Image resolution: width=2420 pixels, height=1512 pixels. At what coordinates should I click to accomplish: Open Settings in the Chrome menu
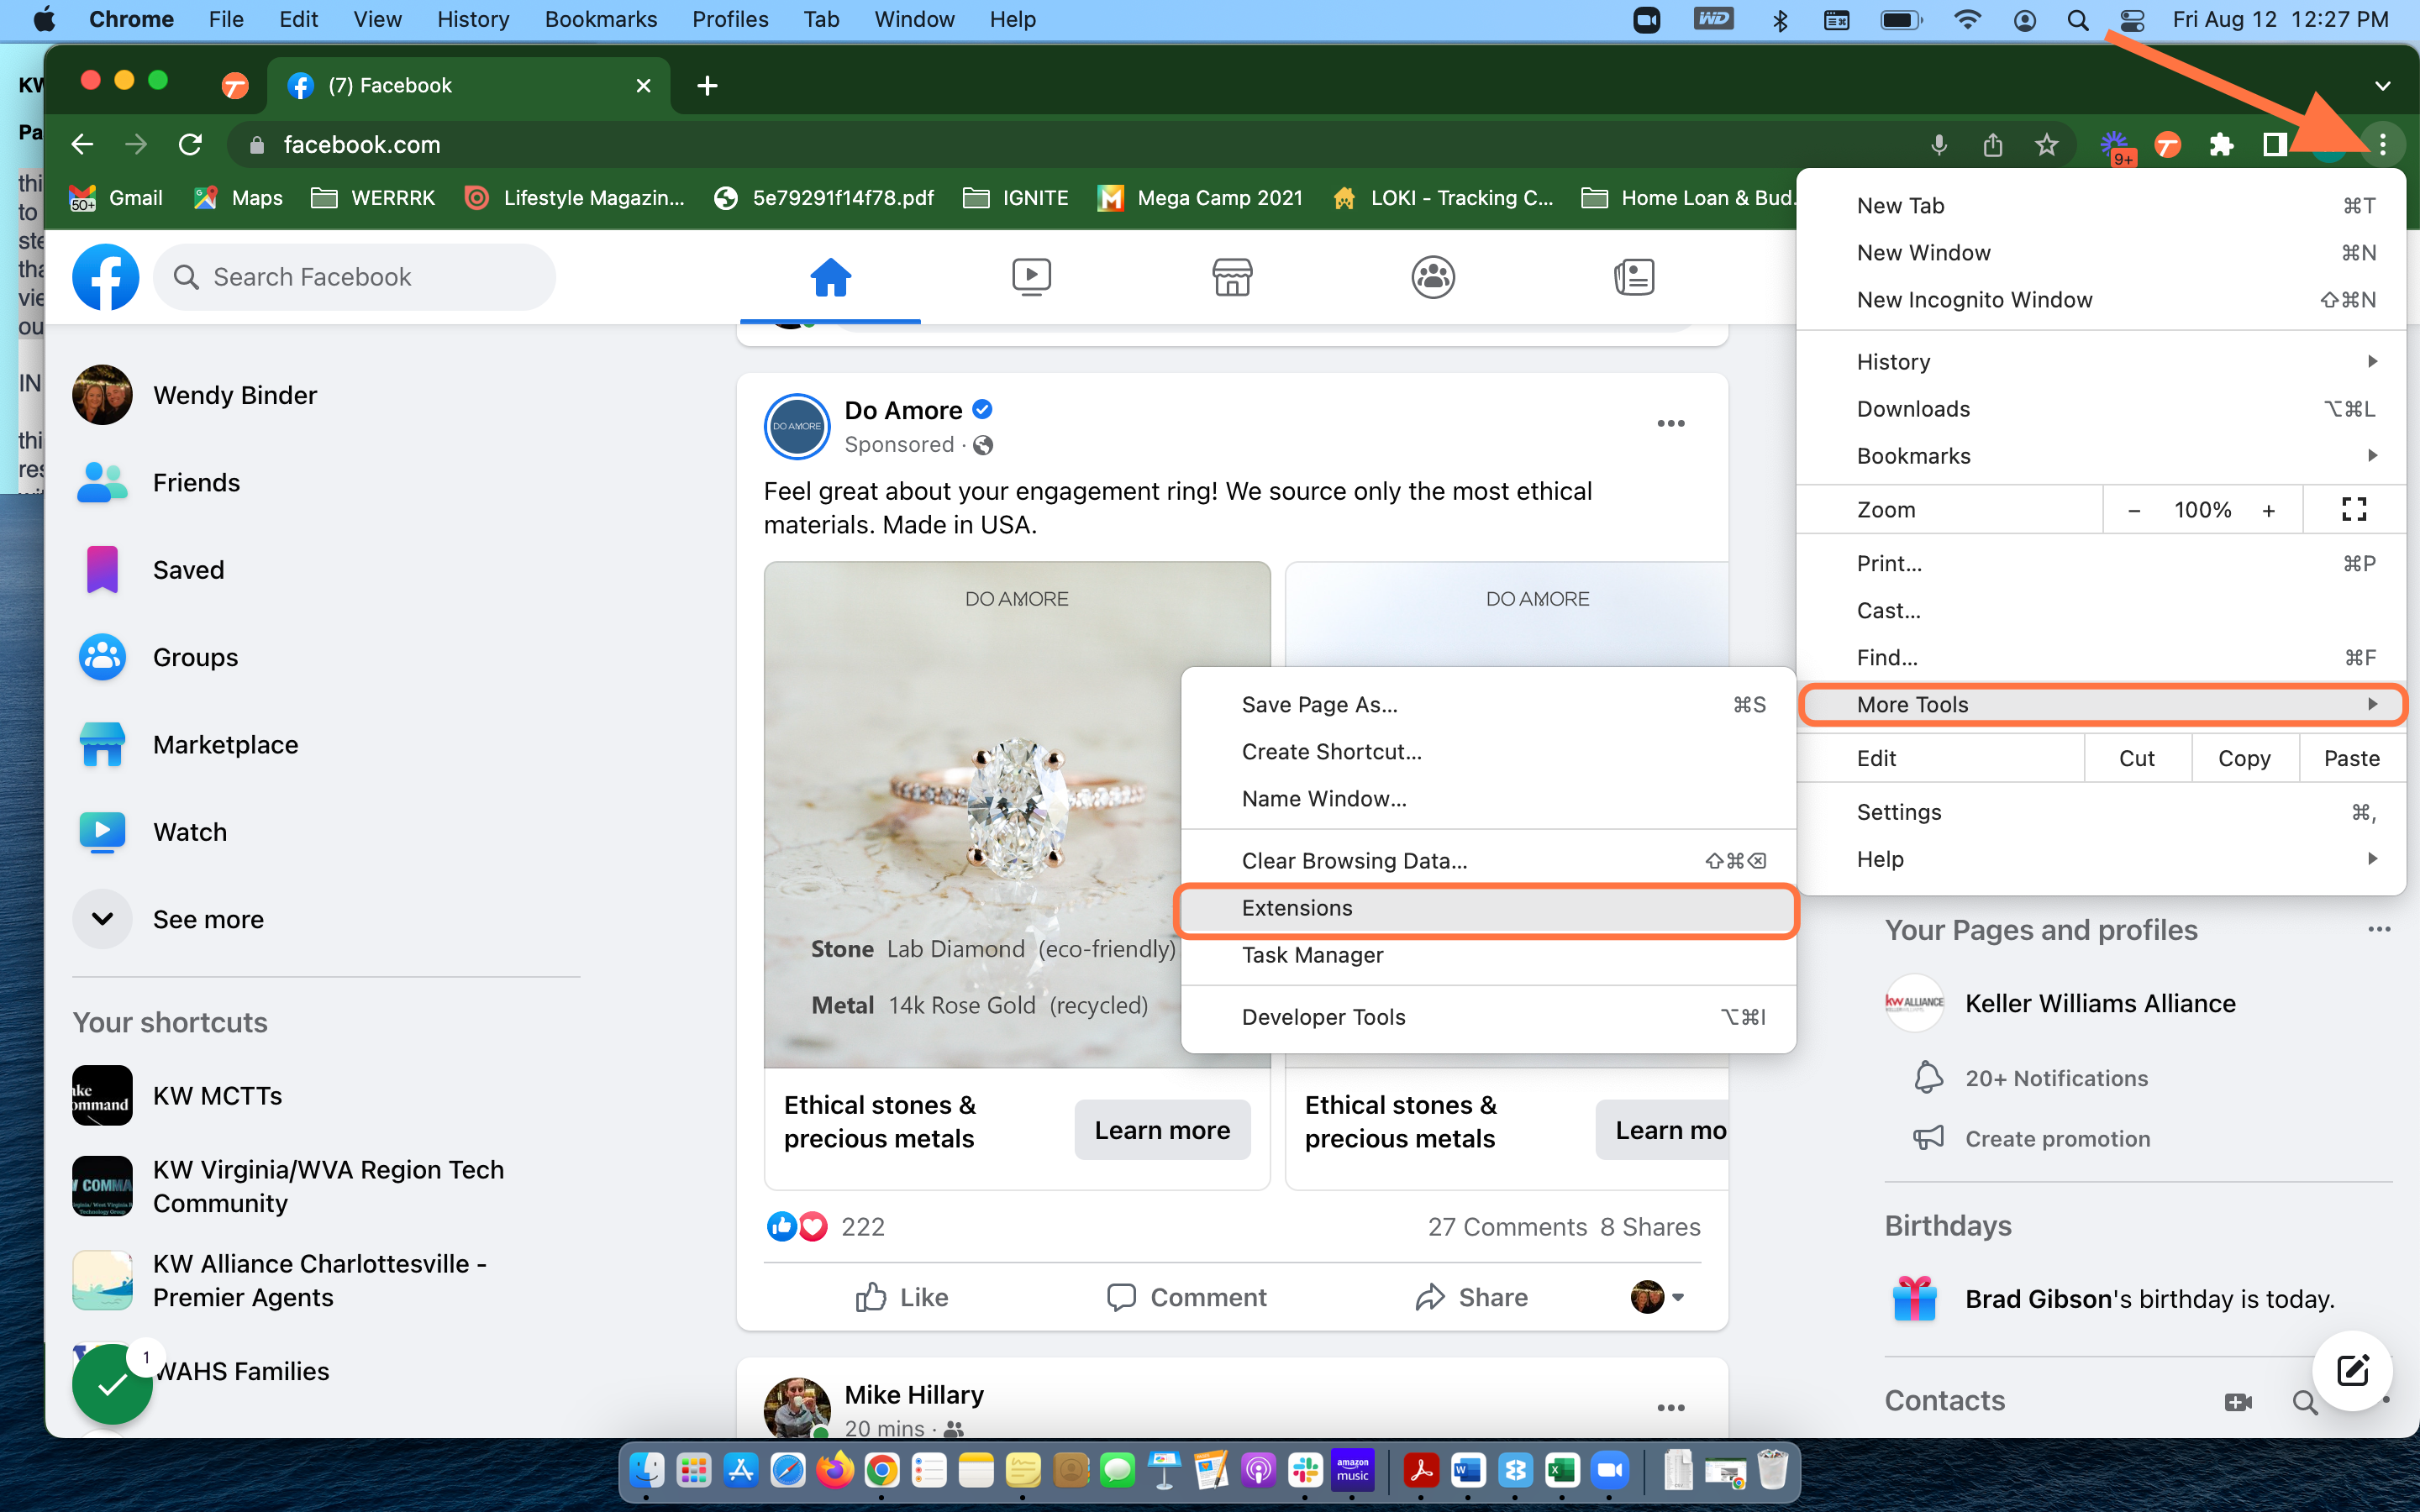tap(2101, 812)
